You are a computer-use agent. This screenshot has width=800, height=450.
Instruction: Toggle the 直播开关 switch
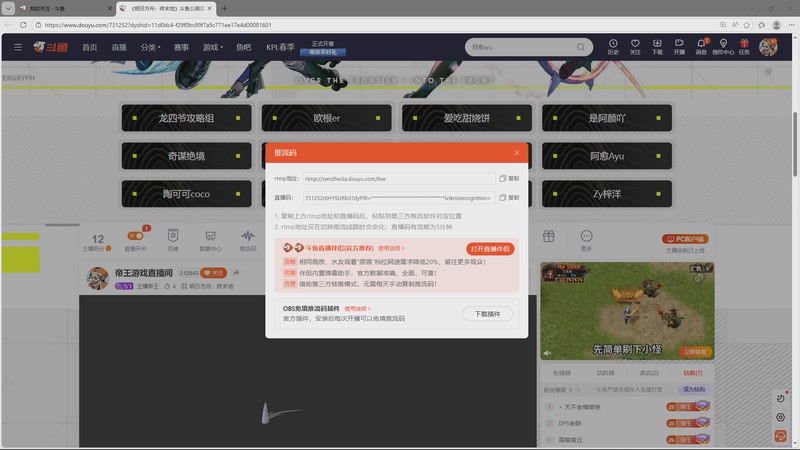click(x=135, y=236)
